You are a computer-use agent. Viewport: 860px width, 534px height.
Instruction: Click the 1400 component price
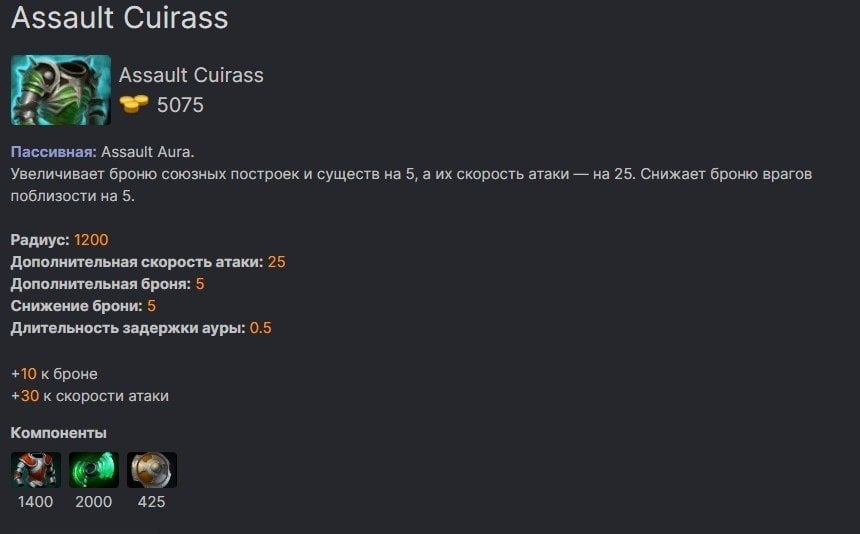[x=35, y=502]
